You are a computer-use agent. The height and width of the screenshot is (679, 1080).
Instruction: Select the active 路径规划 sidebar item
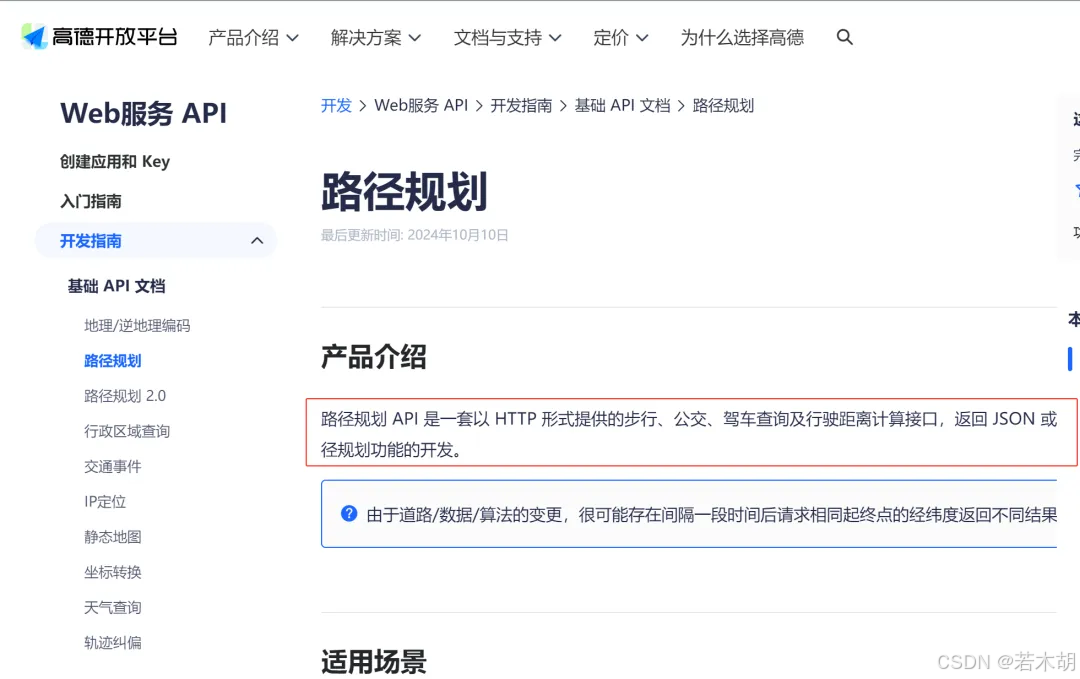[x=112, y=361]
